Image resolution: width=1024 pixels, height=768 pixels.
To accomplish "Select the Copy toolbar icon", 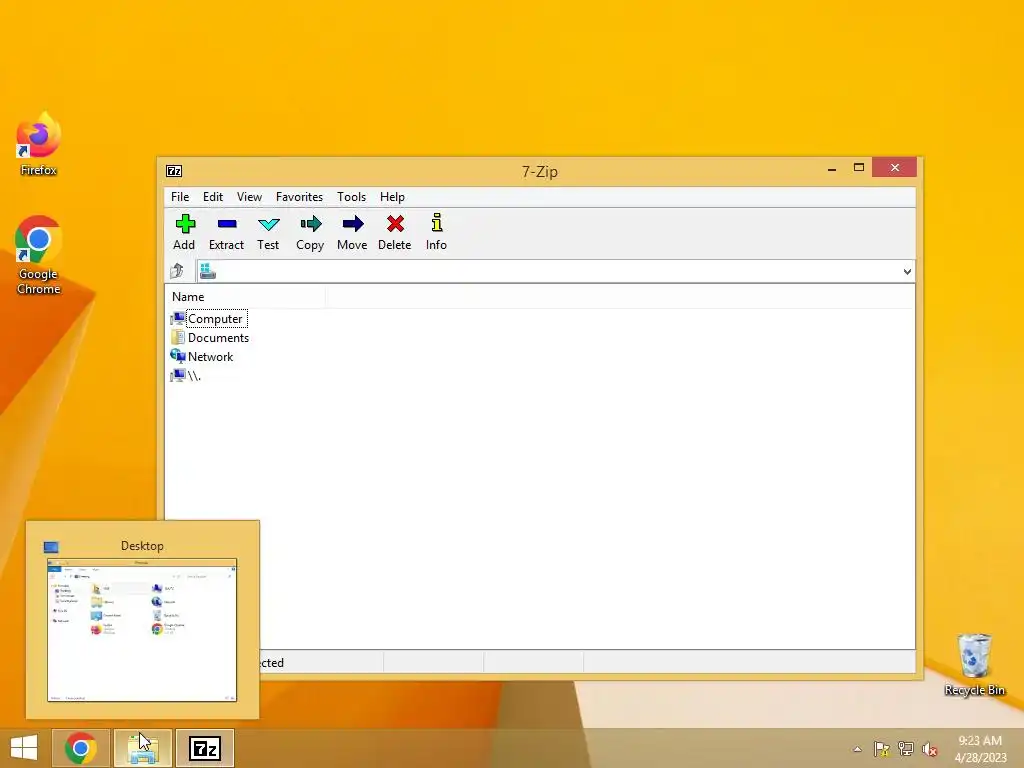I will coord(310,232).
